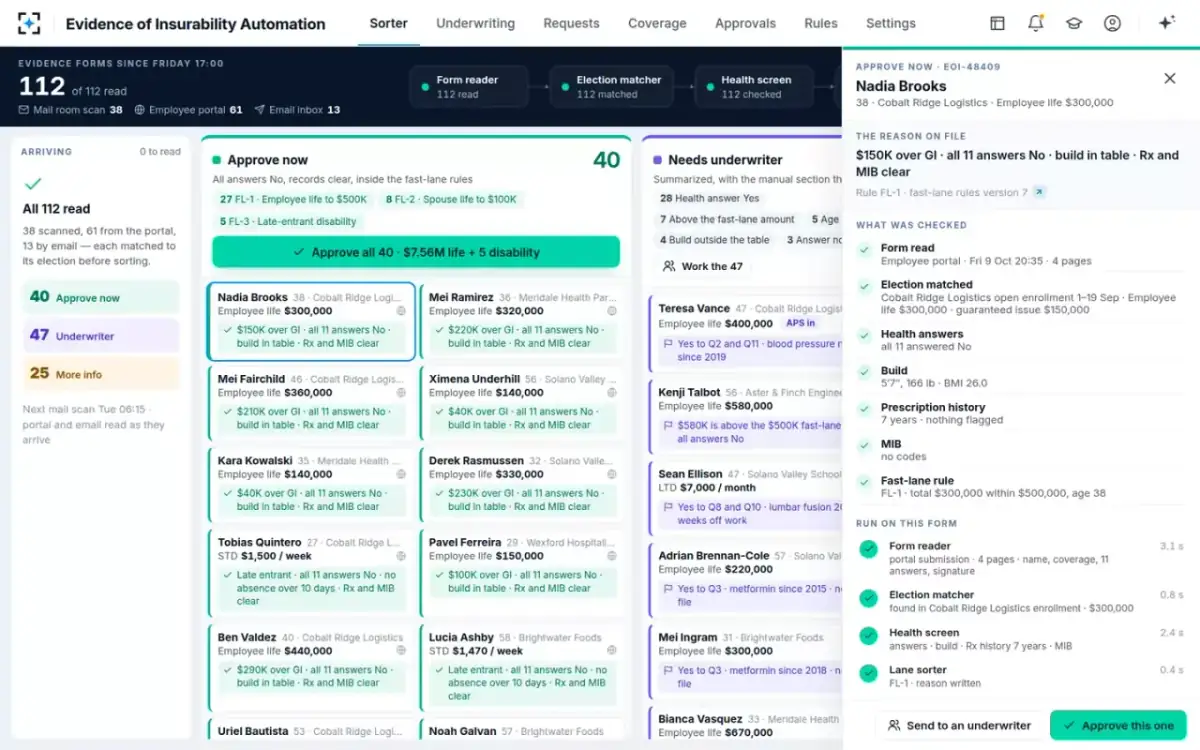Click the checkmark next to Prescription history
The width and height of the screenshot is (1200, 750).
864,408
